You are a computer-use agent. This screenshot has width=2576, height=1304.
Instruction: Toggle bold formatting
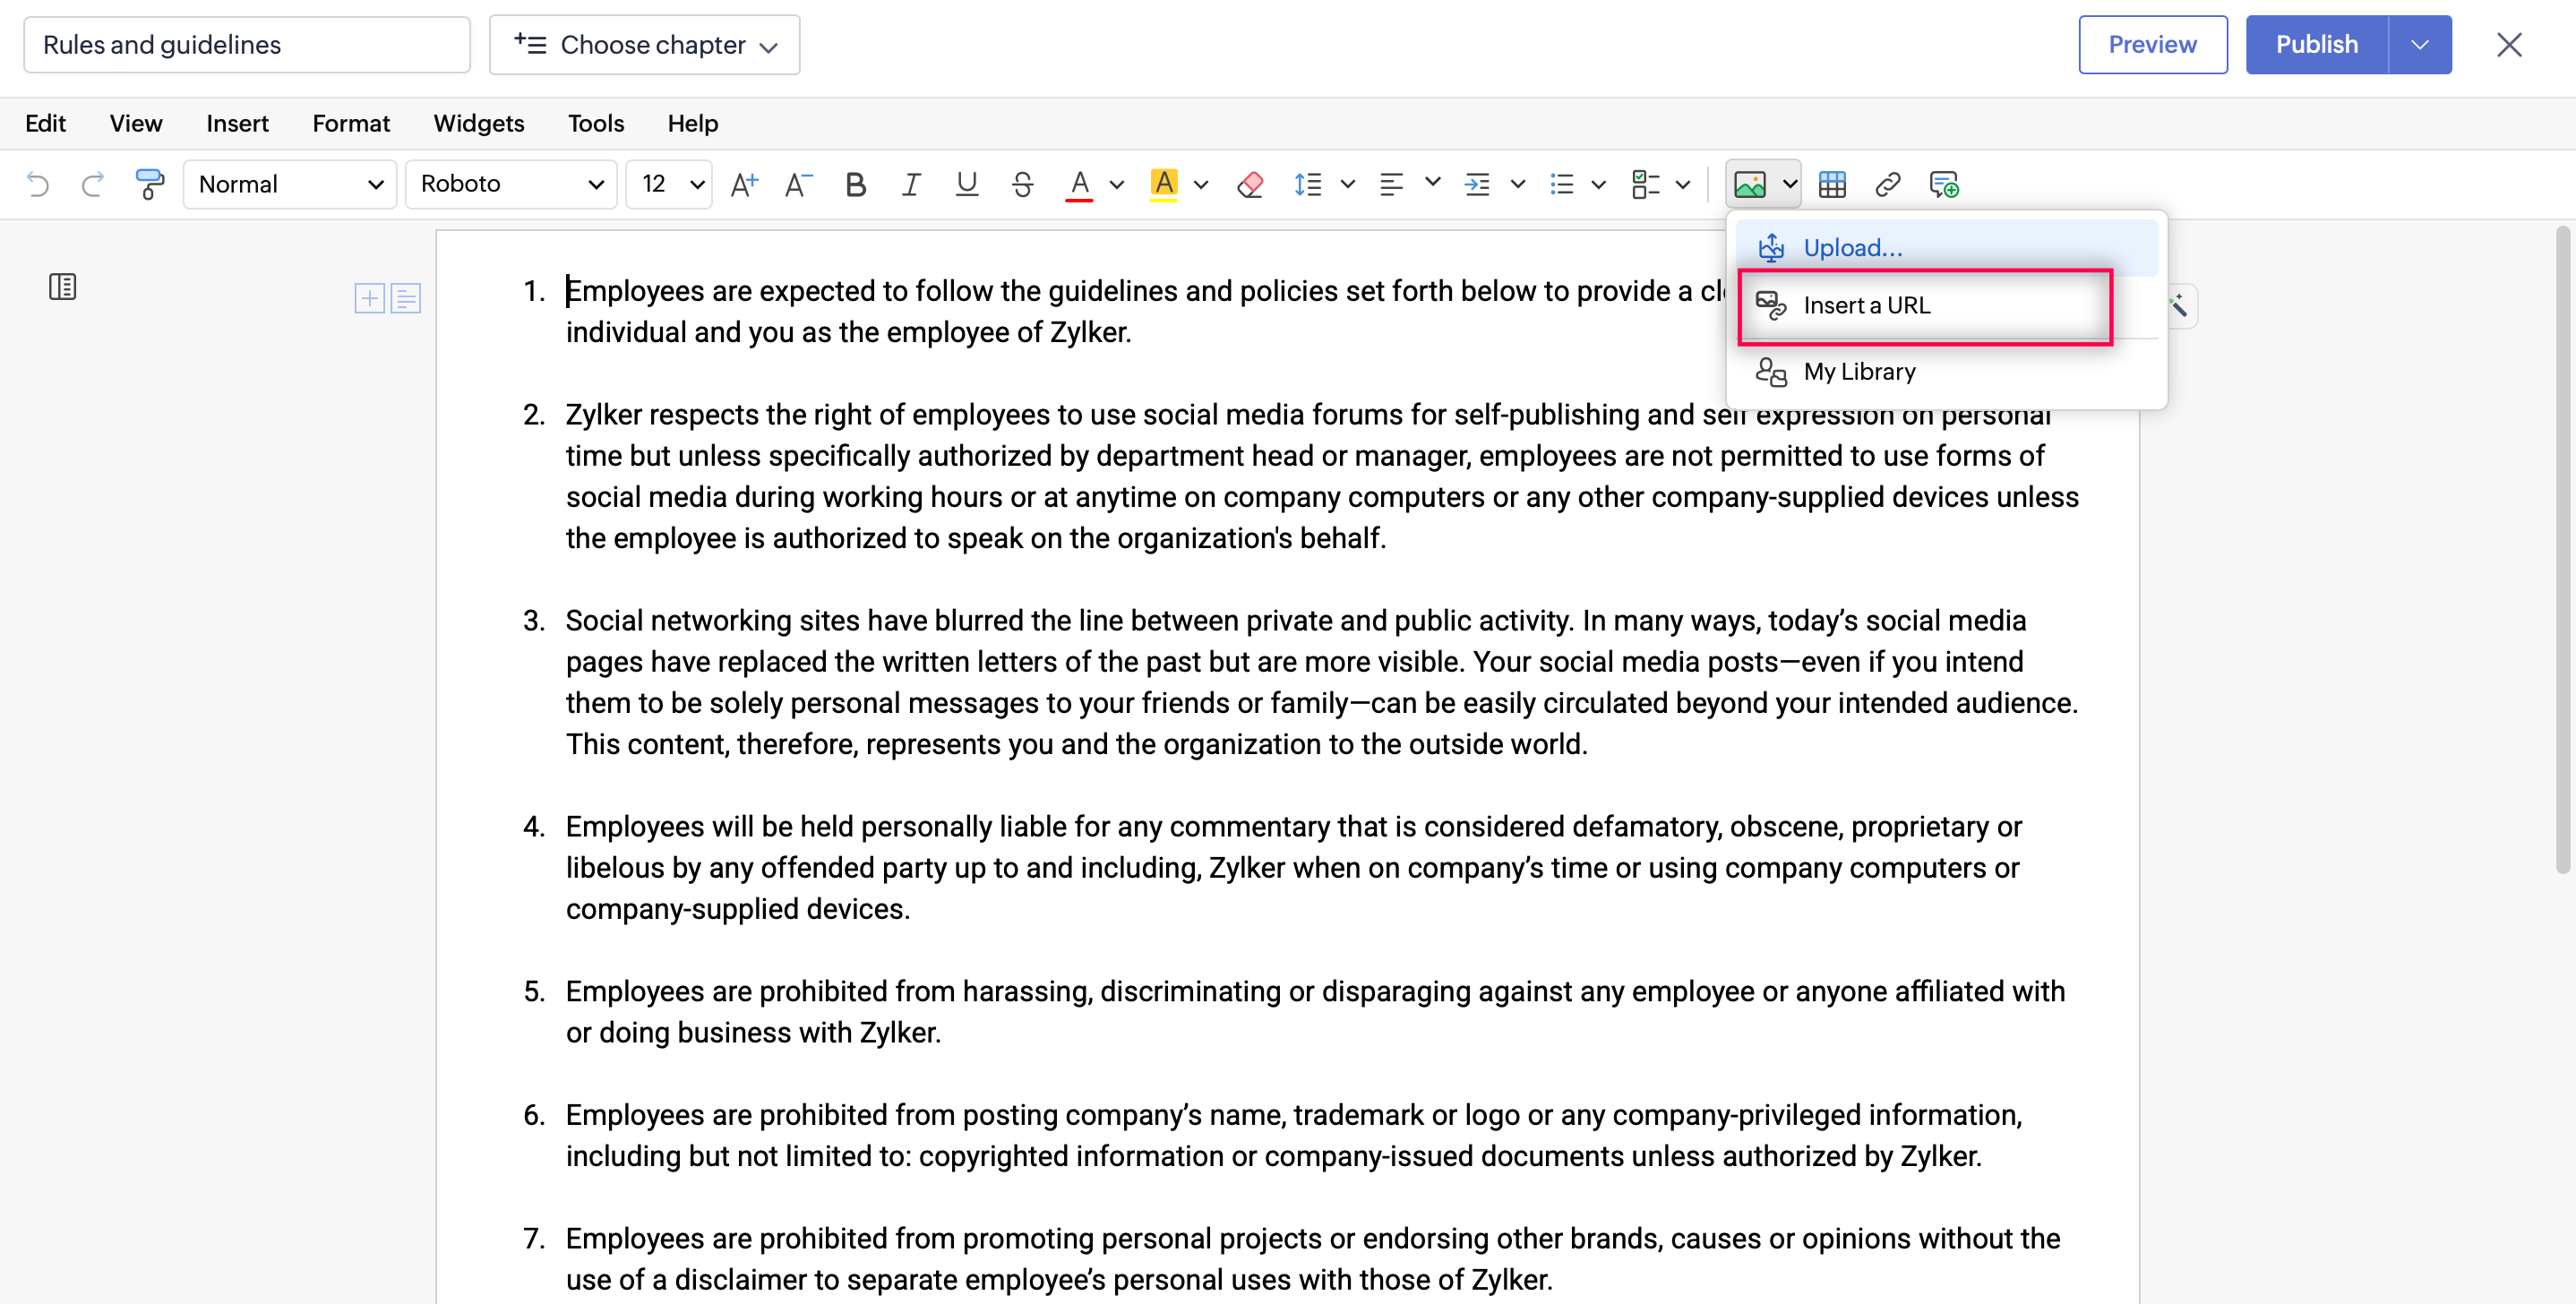tap(855, 184)
